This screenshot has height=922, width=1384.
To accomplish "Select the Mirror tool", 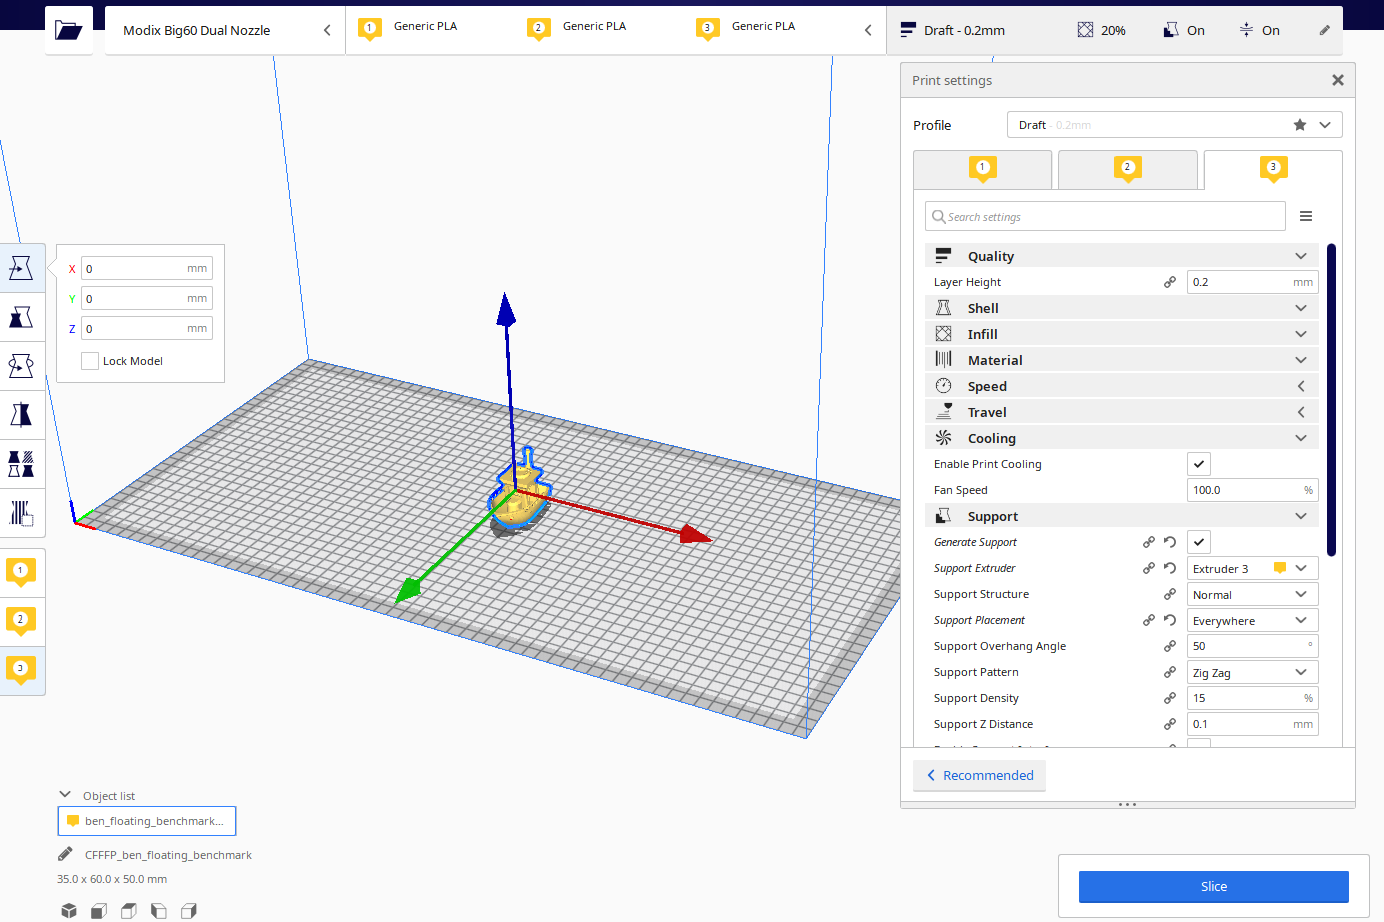I will coord(21,415).
